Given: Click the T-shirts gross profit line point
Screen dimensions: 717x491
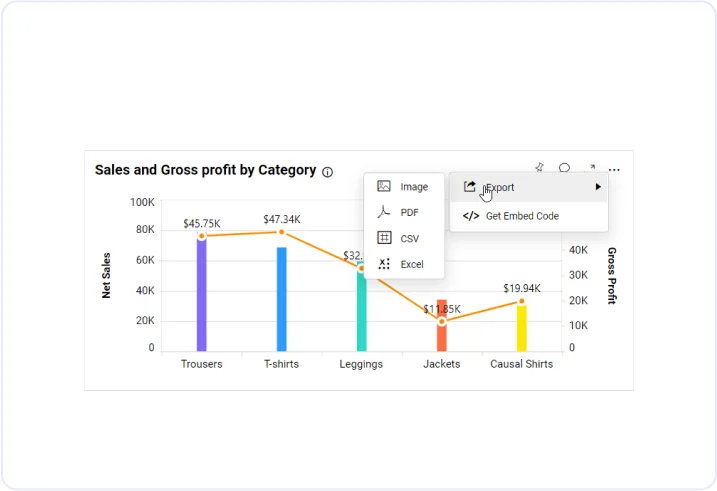Looking at the screenshot, I should click(x=282, y=232).
